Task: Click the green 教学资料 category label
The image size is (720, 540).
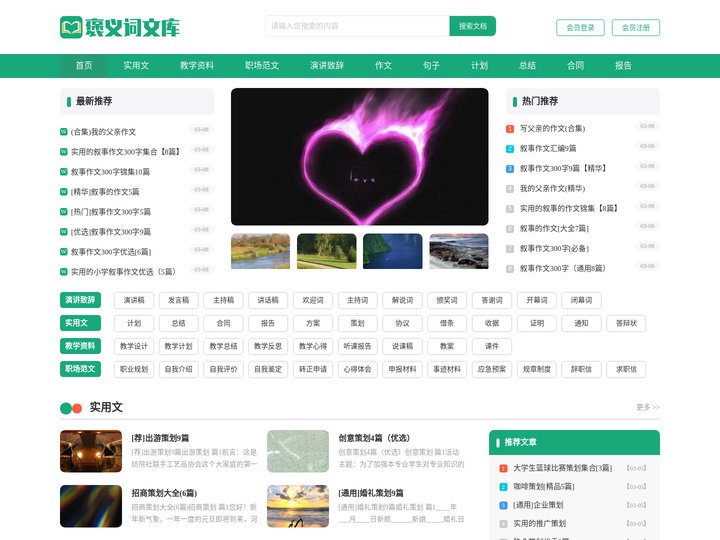Action: [80, 346]
